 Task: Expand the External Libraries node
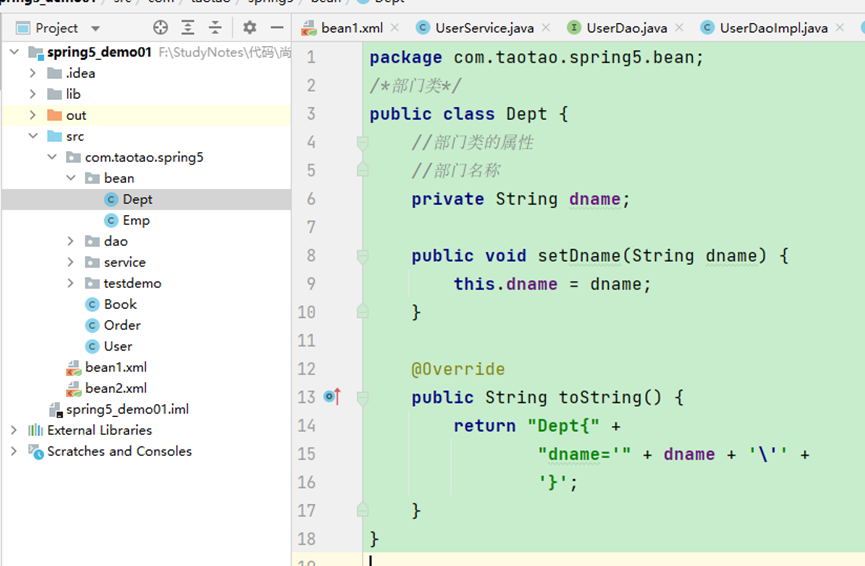13,430
